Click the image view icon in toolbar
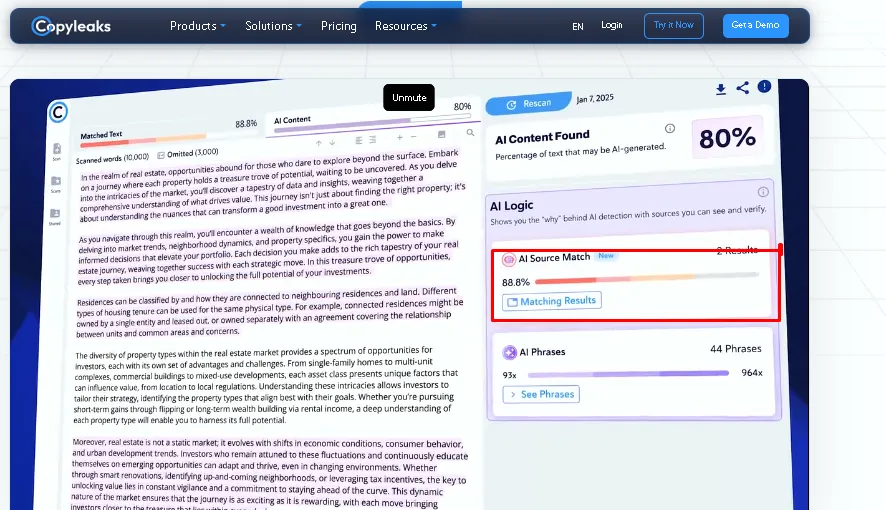The width and height of the screenshot is (886, 510). click(x=442, y=134)
